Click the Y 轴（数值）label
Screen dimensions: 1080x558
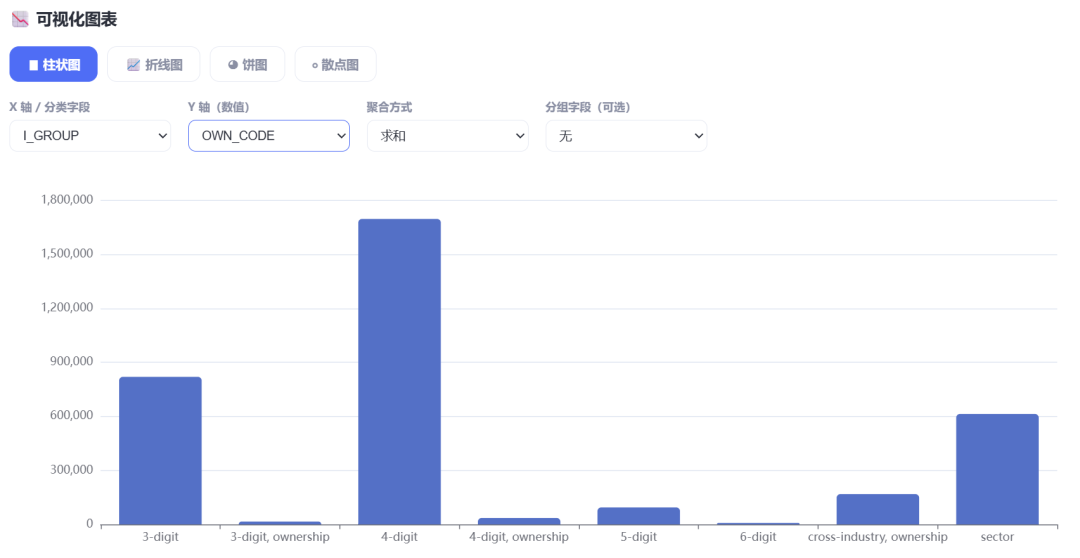point(219,107)
